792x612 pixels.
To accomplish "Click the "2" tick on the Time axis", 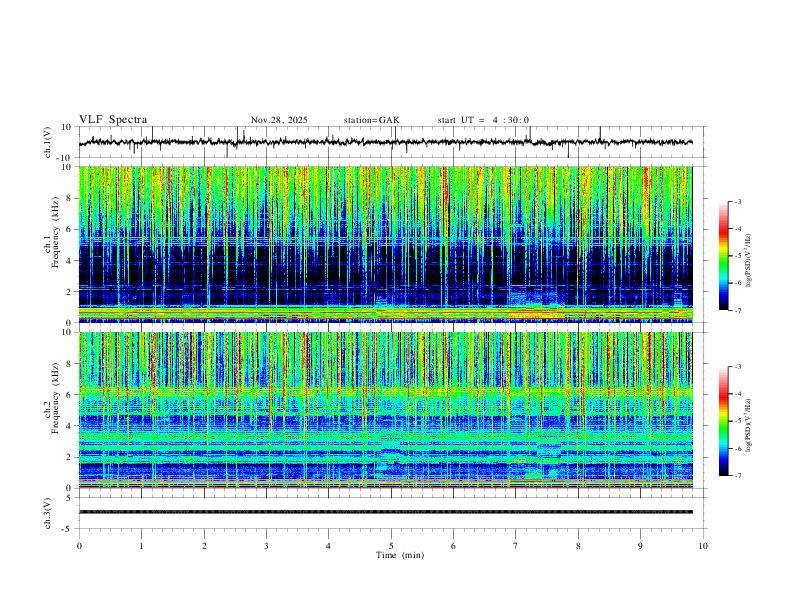I will coord(204,546).
